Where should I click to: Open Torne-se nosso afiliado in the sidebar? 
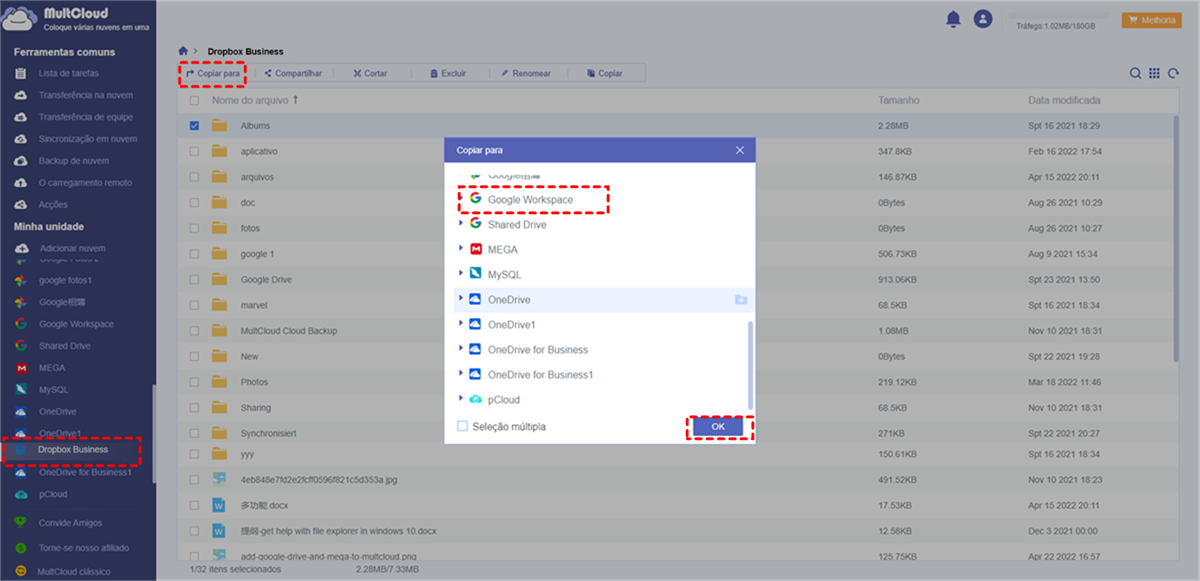coord(84,548)
